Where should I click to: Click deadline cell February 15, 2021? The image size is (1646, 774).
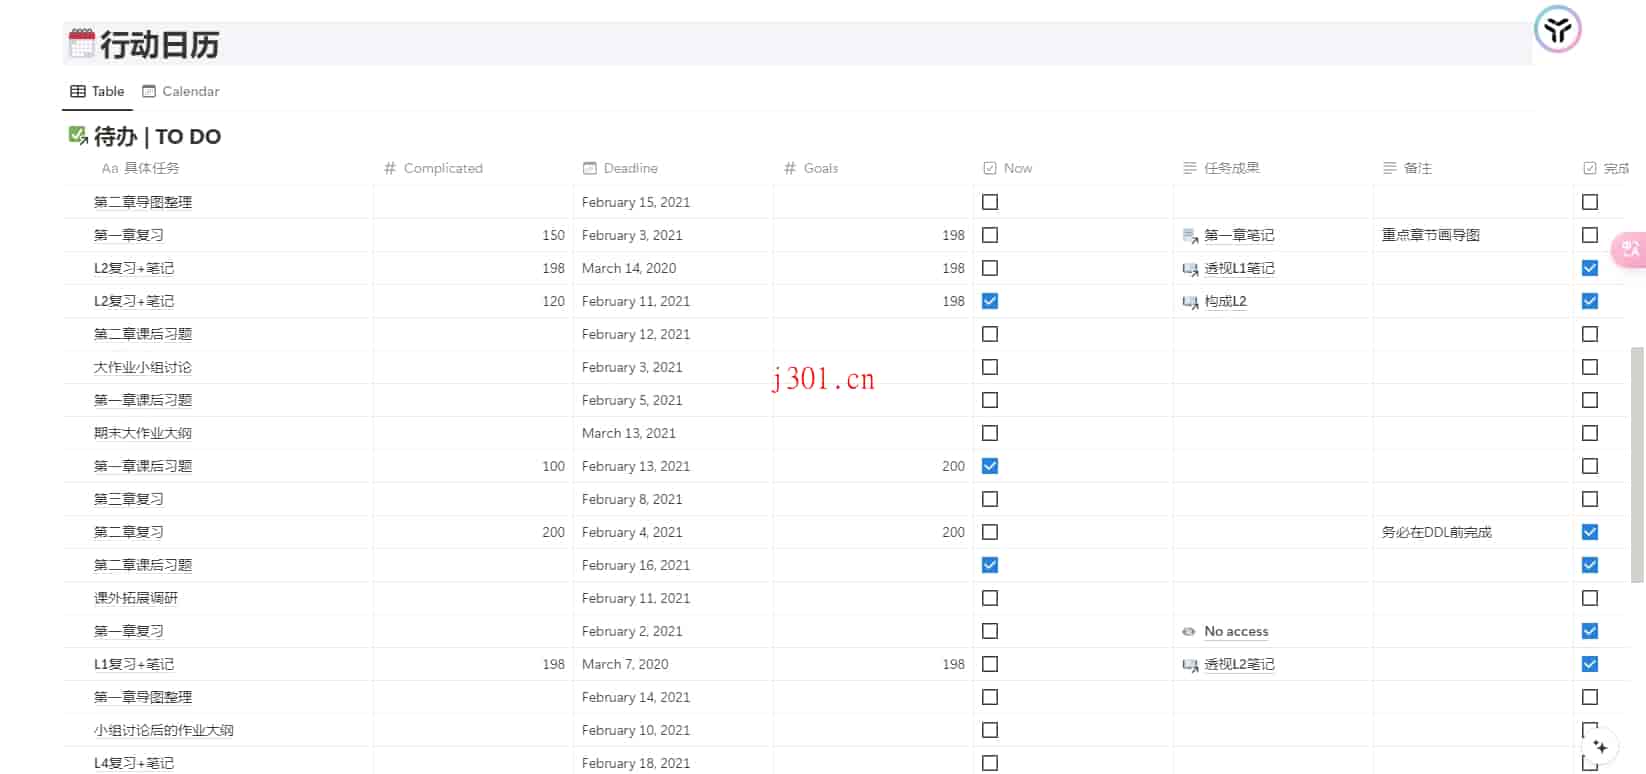pyautogui.click(x=636, y=202)
